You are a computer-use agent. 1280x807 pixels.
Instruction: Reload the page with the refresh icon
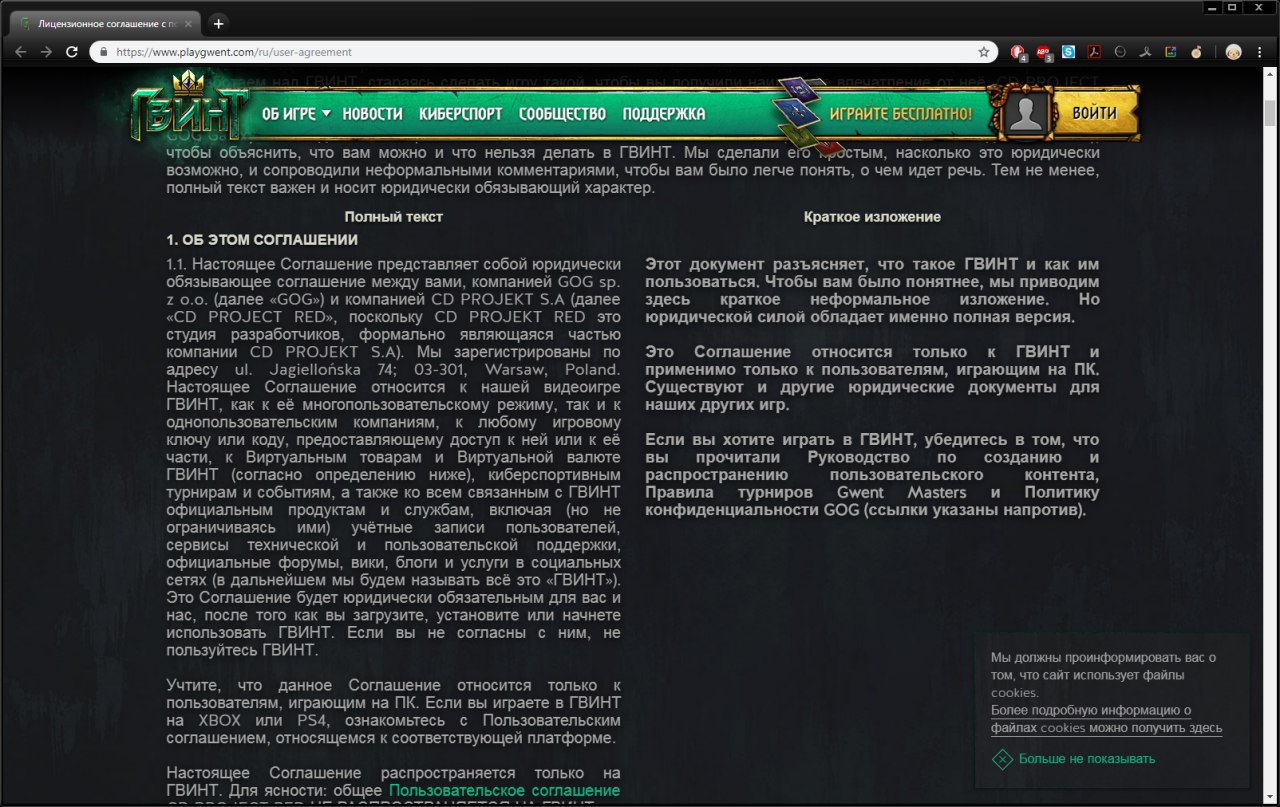pos(72,52)
